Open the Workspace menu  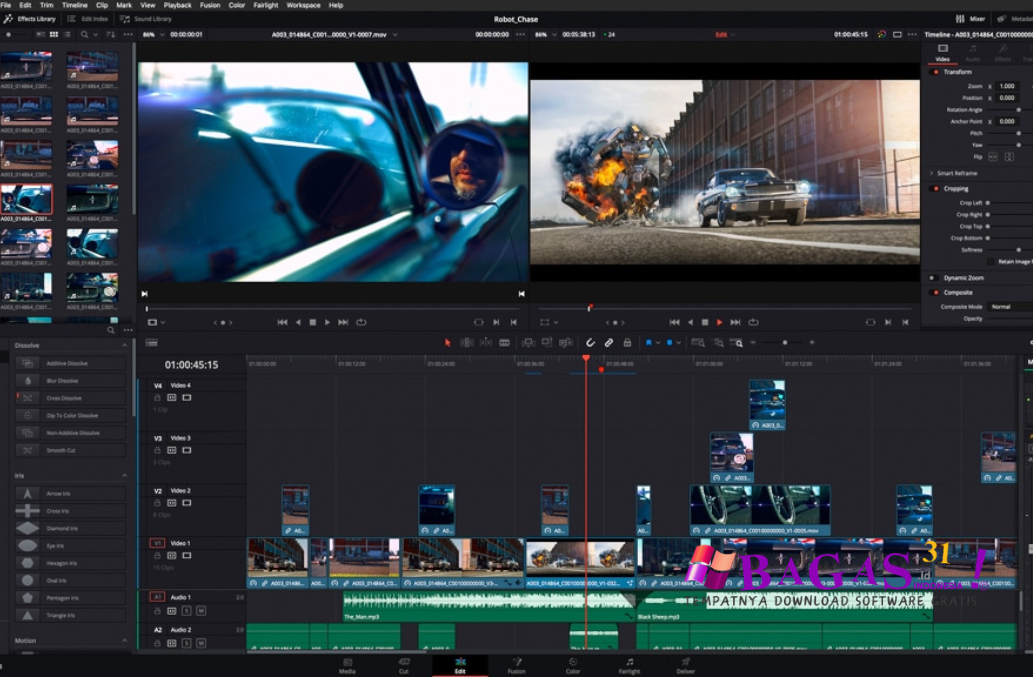coord(303,5)
